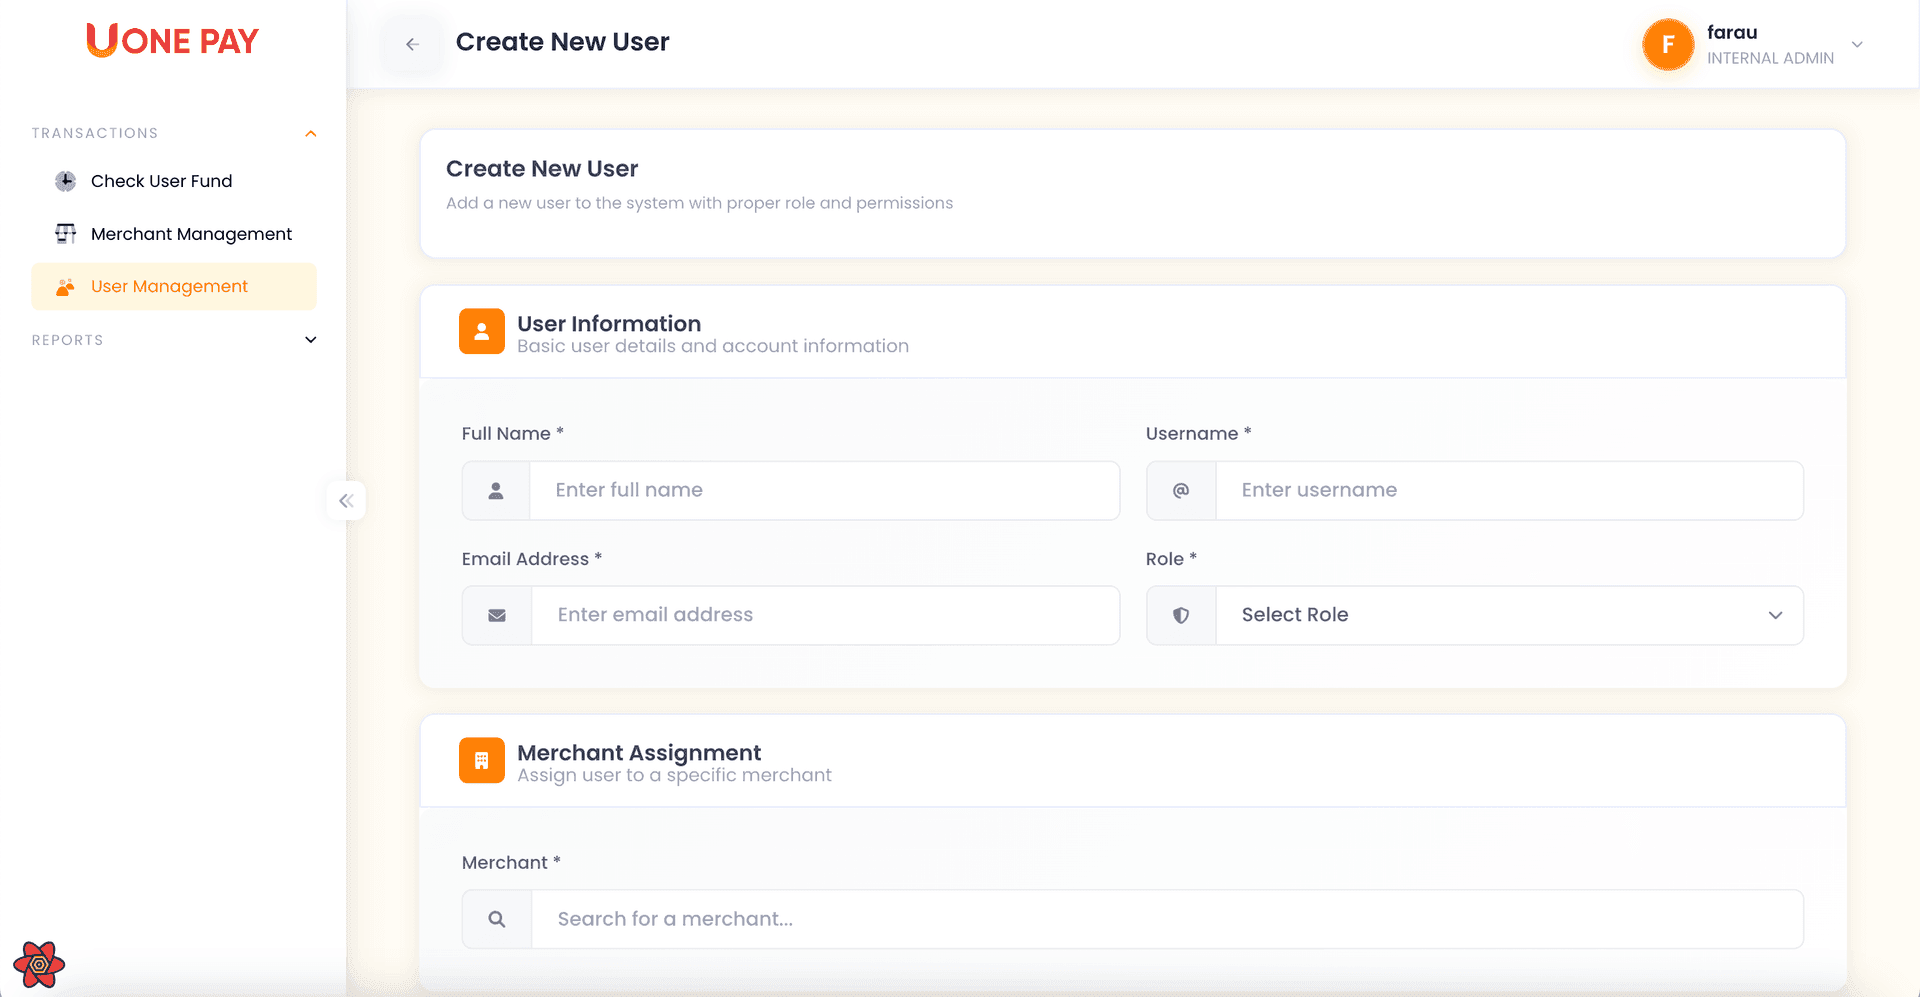This screenshot has height=997, width=1920.
Task: Click the magnifier icon in merchant search
Action: 497,919
